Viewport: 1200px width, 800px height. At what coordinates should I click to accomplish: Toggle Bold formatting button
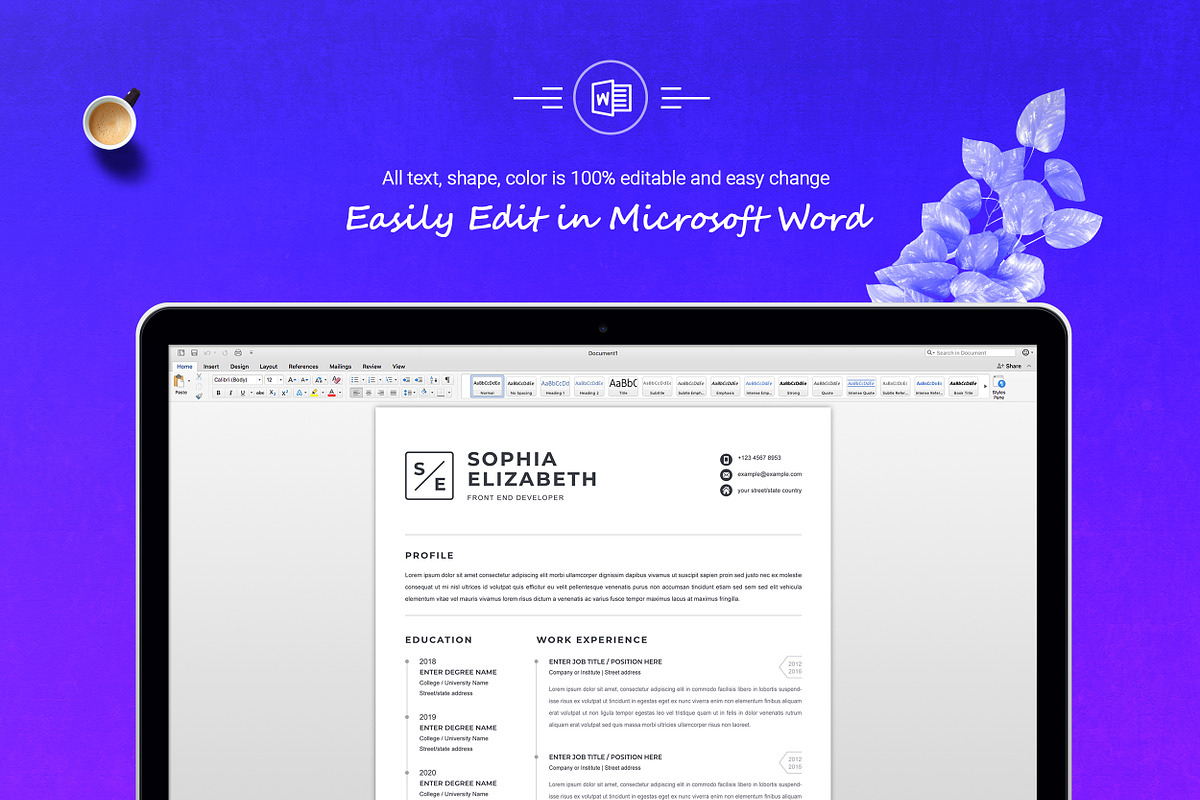coord(219,393)
